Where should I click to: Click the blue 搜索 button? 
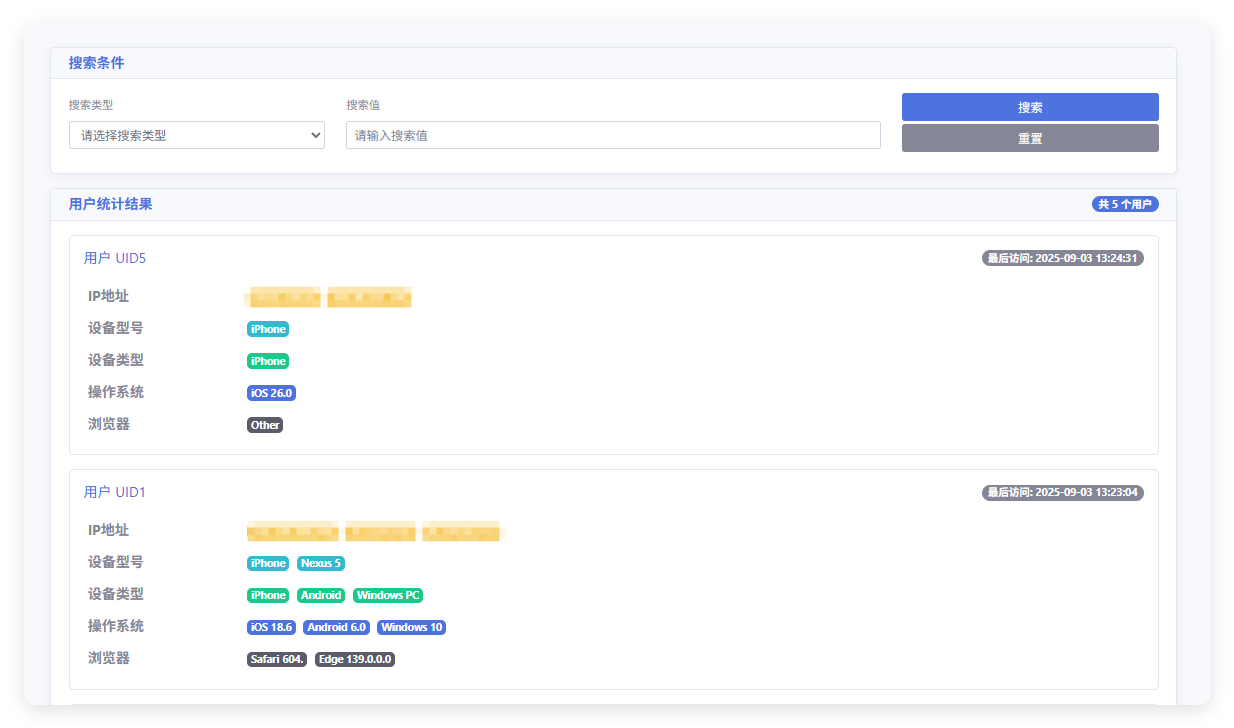coord(1030,107)
